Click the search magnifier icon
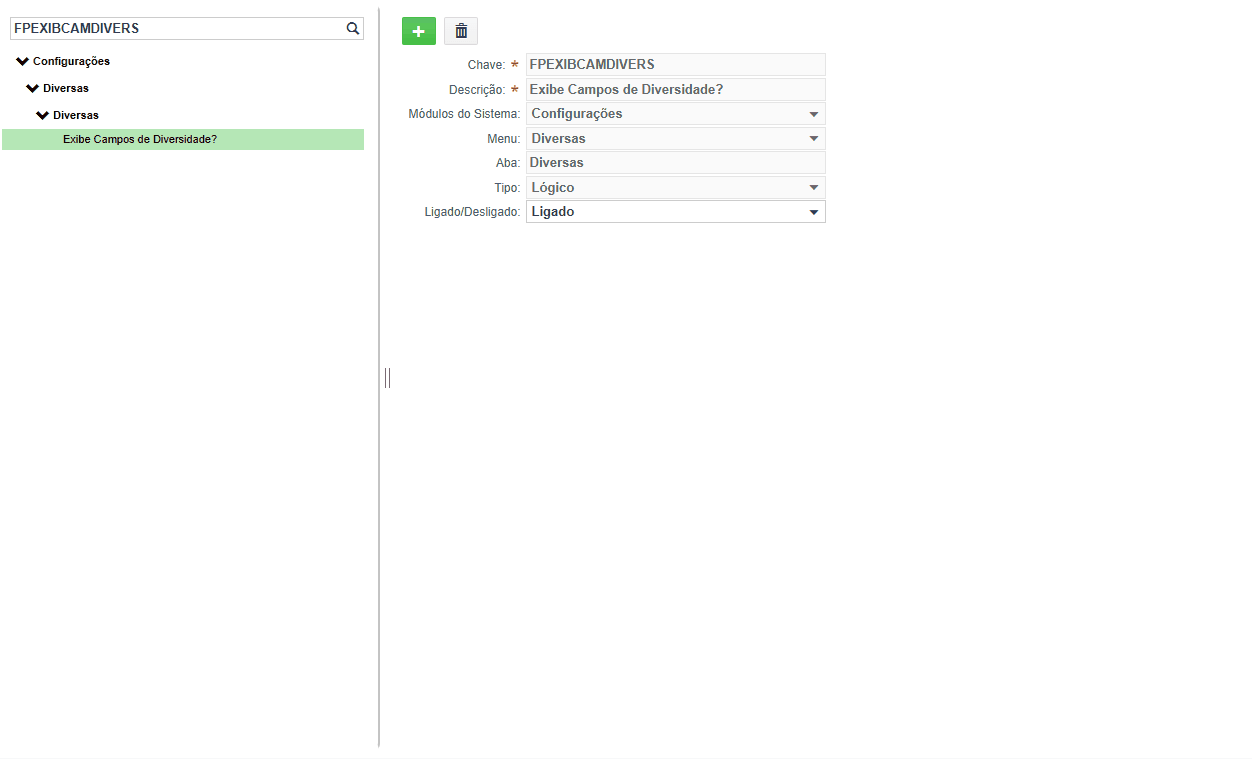The image size is (1252, 759). tap(353, 29)
